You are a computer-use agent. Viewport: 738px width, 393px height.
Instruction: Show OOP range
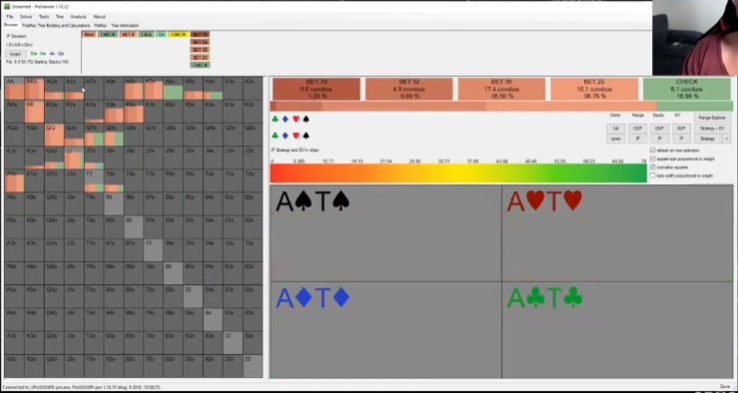tap(638, 128)
